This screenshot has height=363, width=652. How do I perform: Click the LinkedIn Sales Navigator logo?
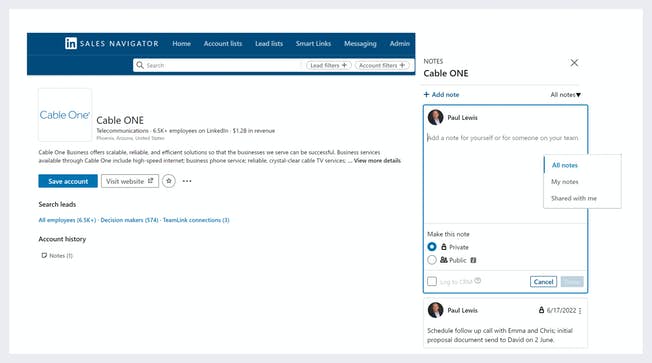click(112, 43)
